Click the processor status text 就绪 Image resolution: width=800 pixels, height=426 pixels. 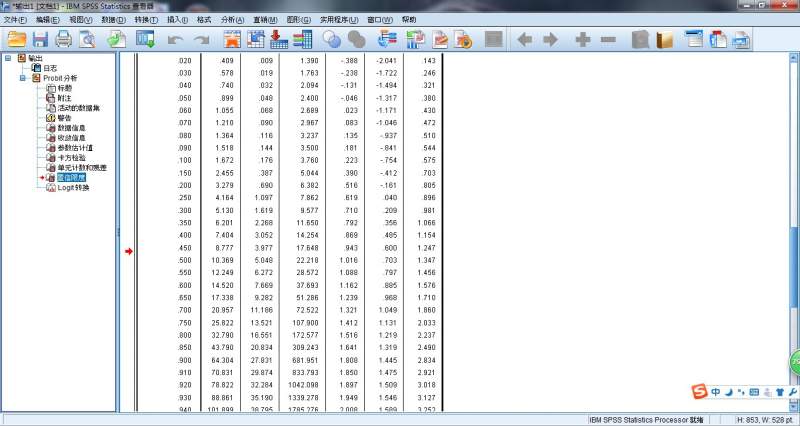[696, 420]
